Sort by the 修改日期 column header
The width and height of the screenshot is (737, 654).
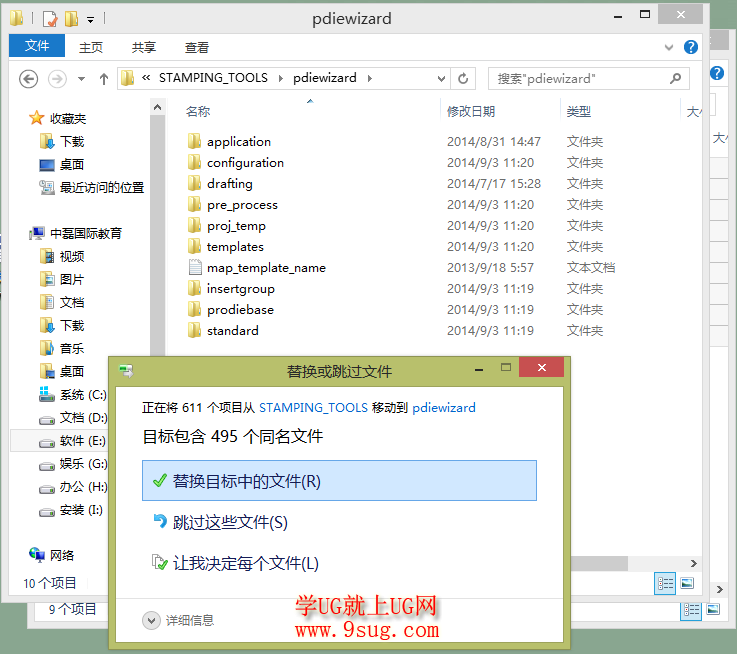tap(470, 111)
